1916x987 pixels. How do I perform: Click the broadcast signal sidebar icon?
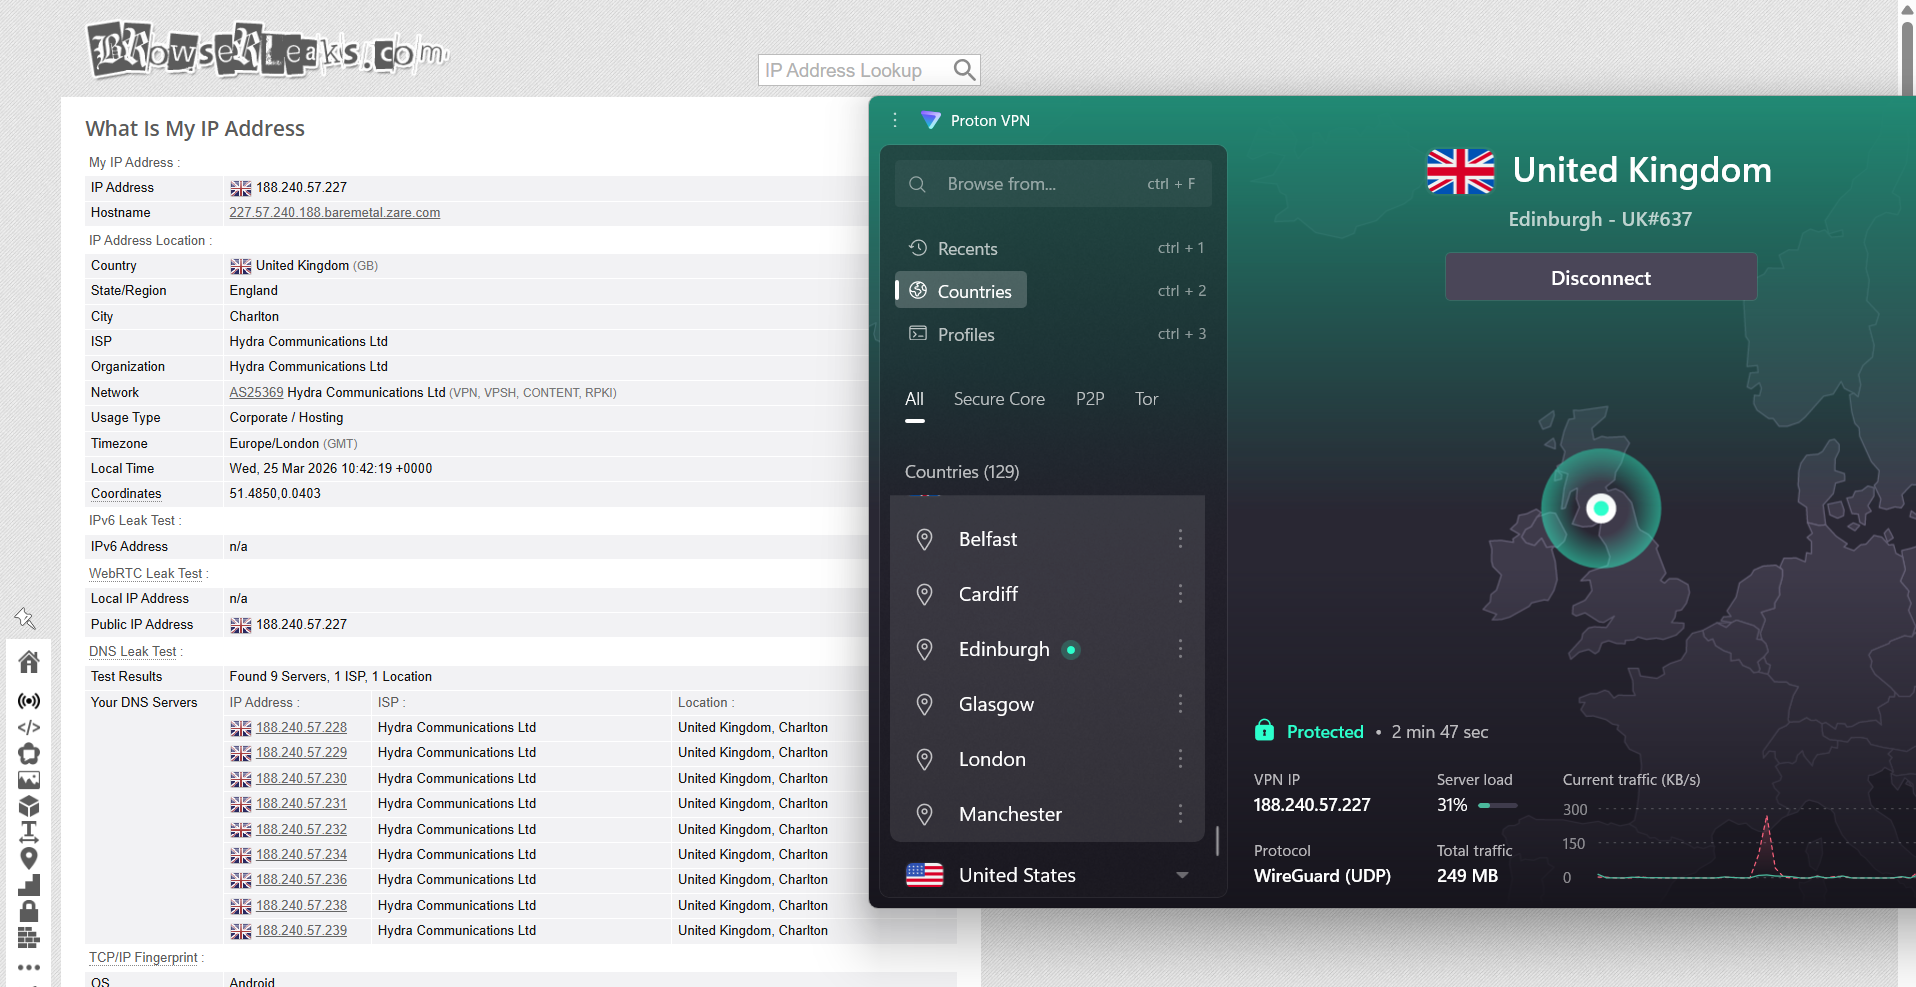(x=29, y=701)
